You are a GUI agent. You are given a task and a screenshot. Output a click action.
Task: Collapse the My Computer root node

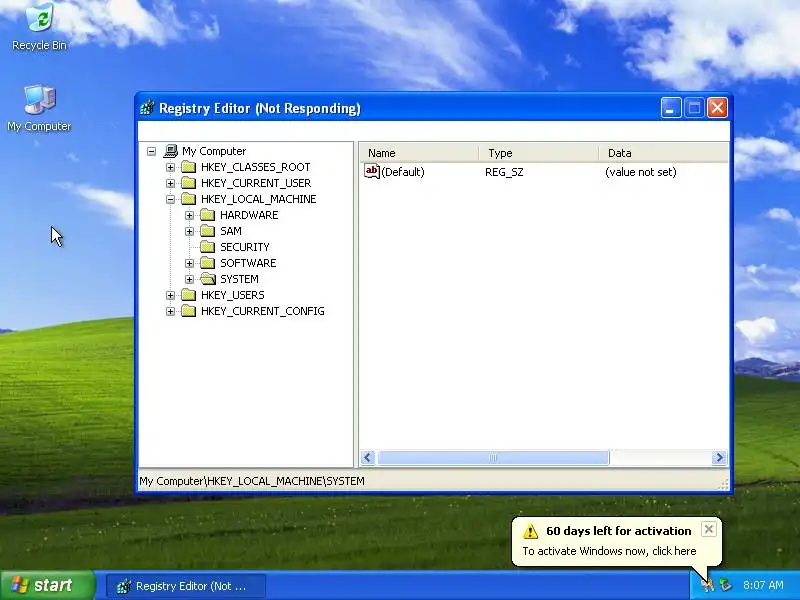coord(152,151)
